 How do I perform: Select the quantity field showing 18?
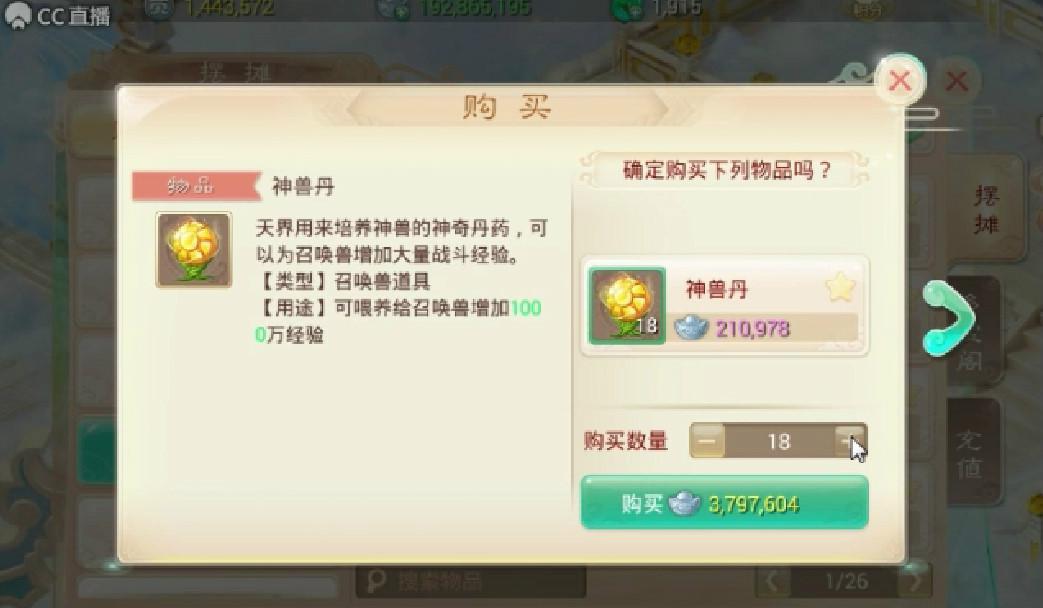click(778, 440)
